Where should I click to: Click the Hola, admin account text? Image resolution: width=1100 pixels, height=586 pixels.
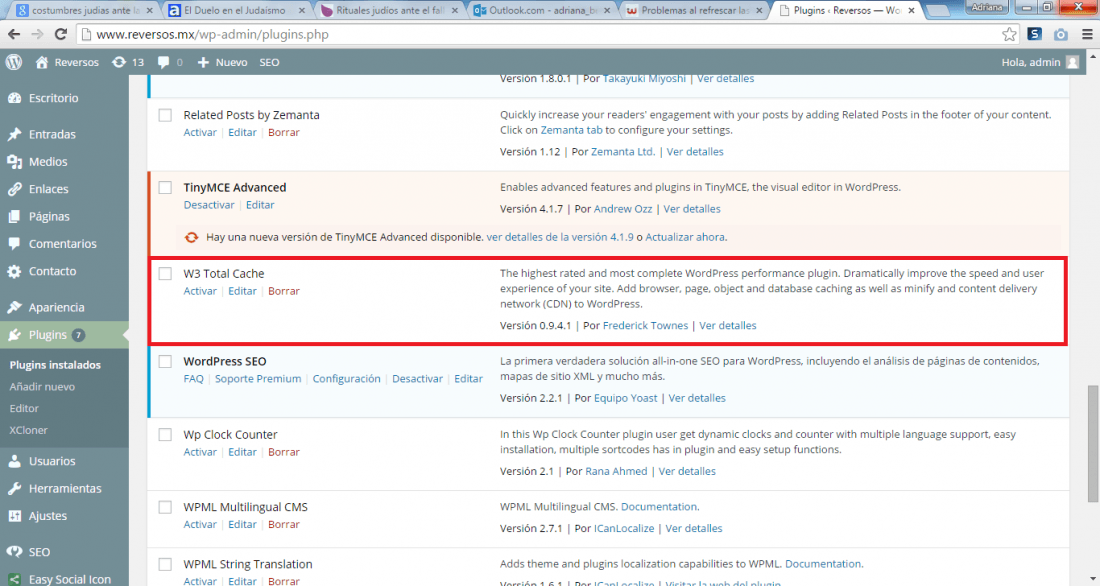point(1031,62)
